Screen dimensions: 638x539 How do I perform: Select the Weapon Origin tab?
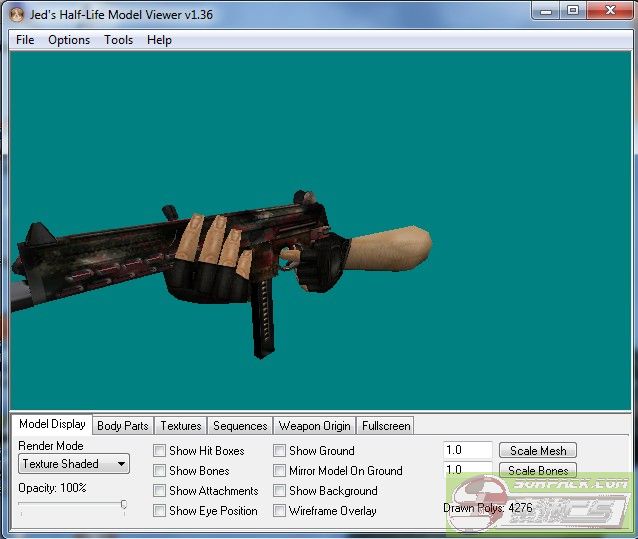(x=314, y=426)
